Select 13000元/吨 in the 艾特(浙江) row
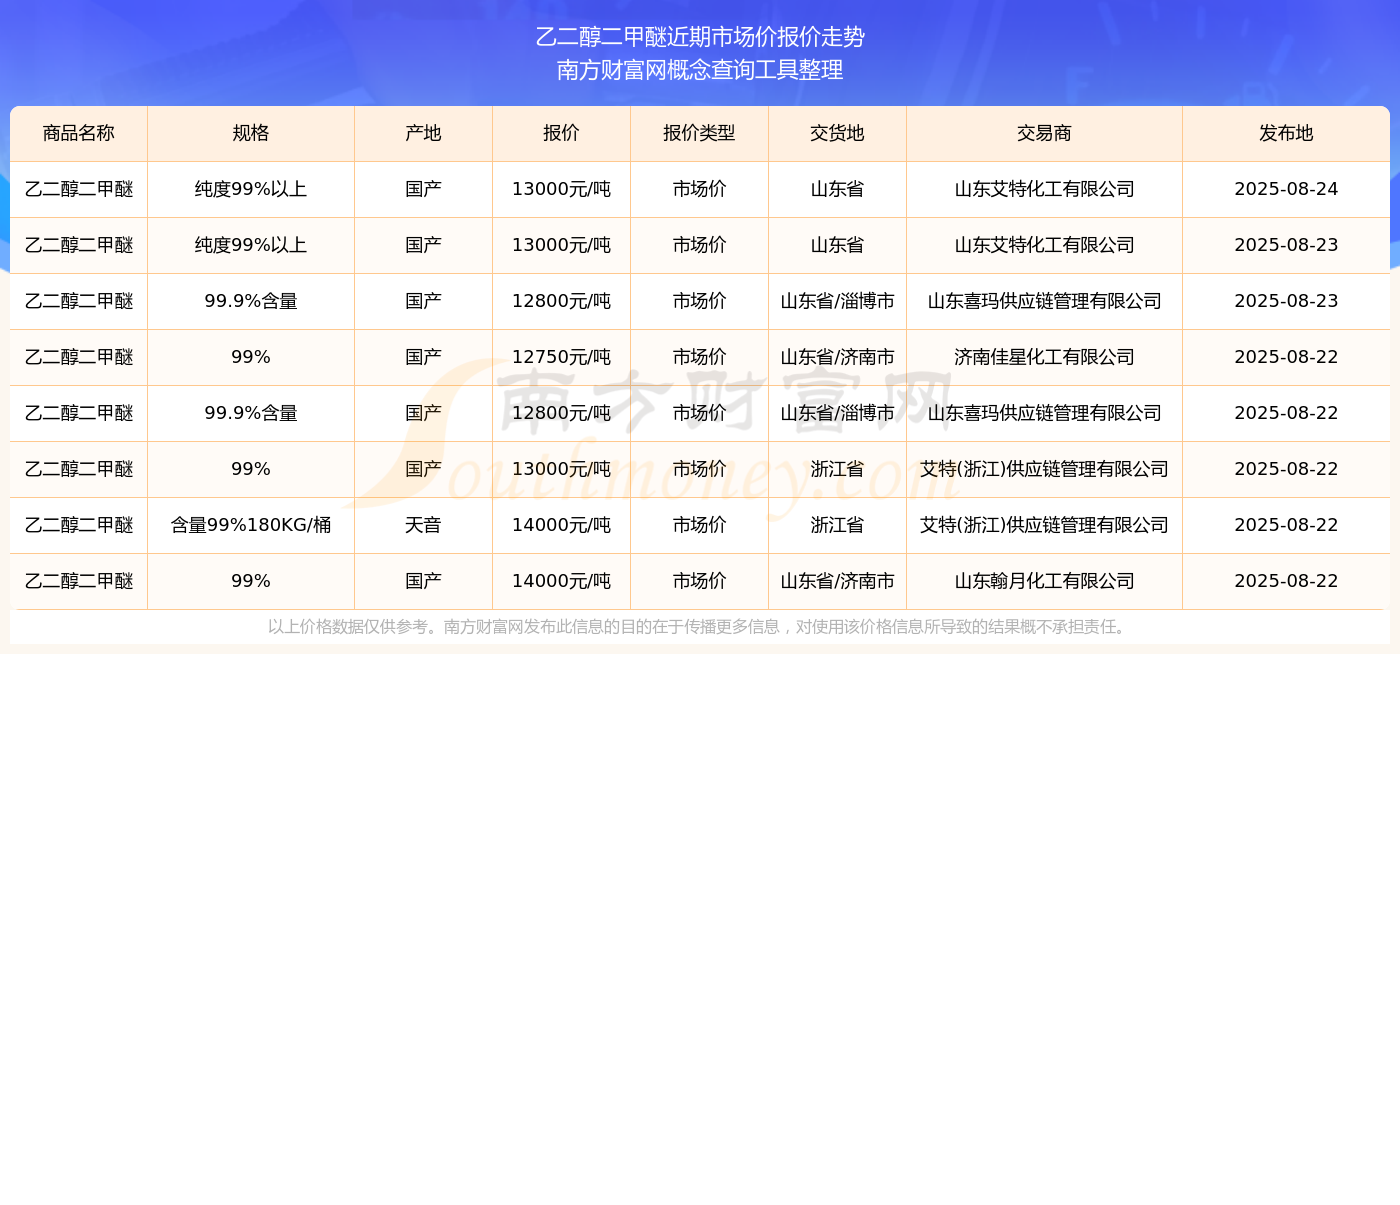The height and width of the screenshot is (1205, 1400). pos(561,469)
